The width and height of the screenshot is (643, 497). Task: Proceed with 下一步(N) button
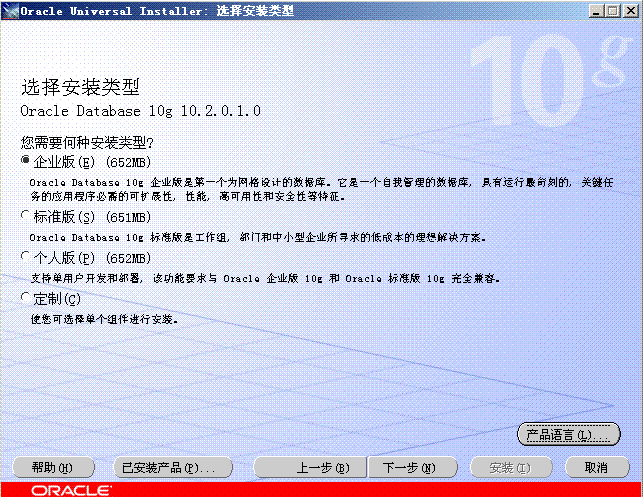(413, 467)
